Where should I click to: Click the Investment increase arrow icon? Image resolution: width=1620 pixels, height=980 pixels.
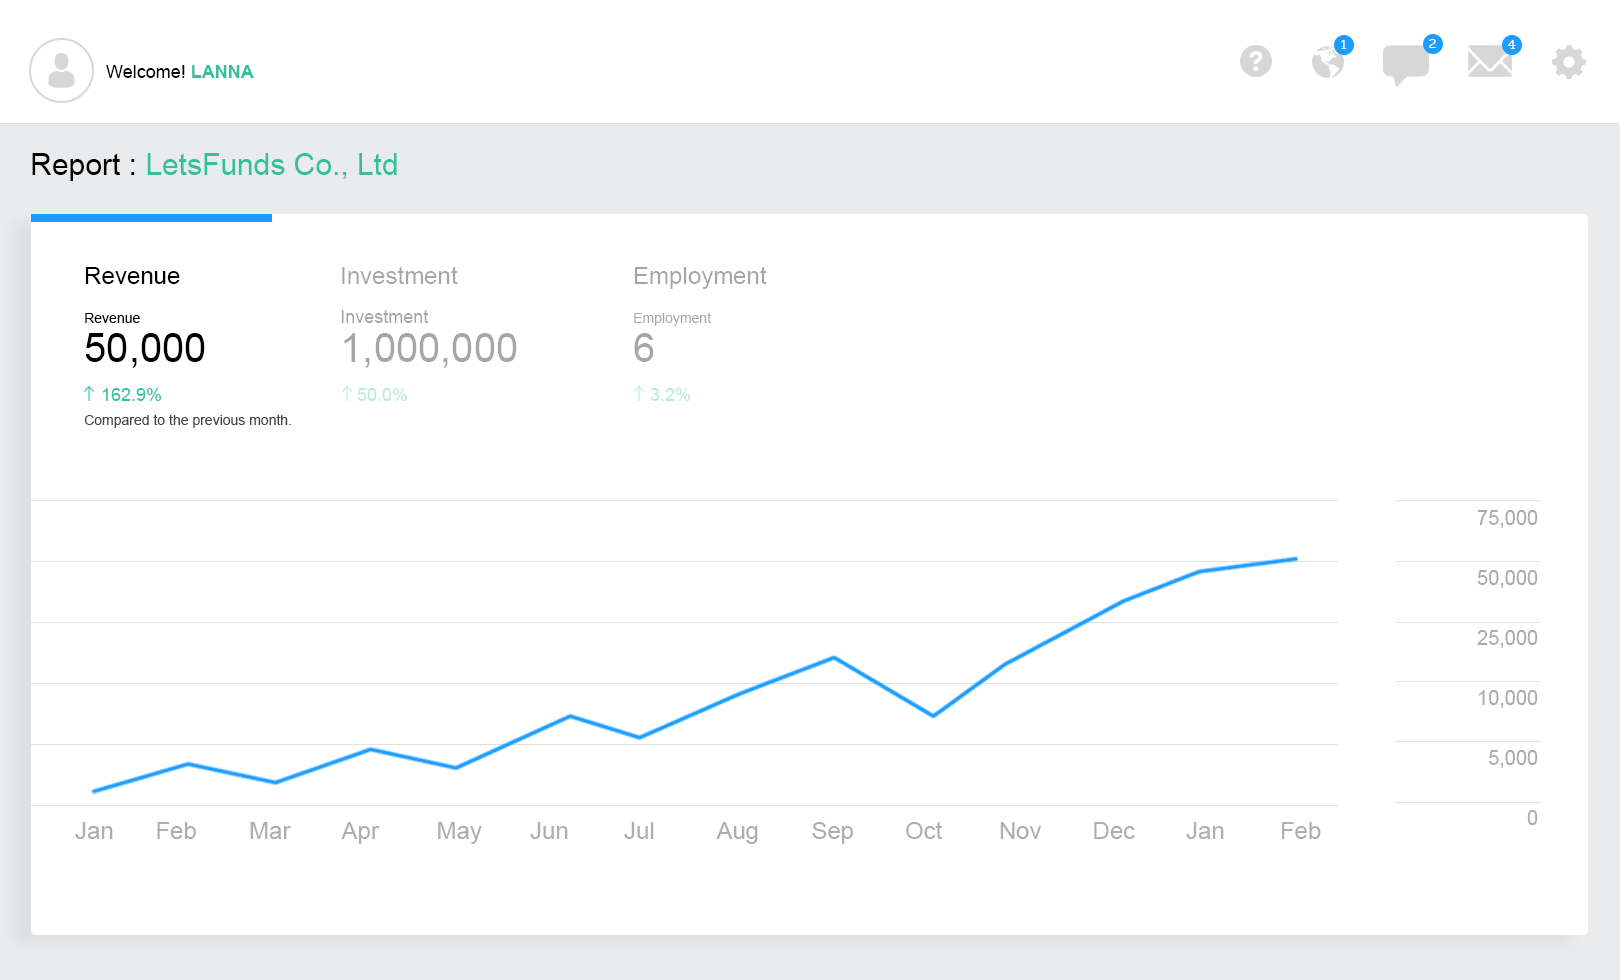(x=347, y=394)
